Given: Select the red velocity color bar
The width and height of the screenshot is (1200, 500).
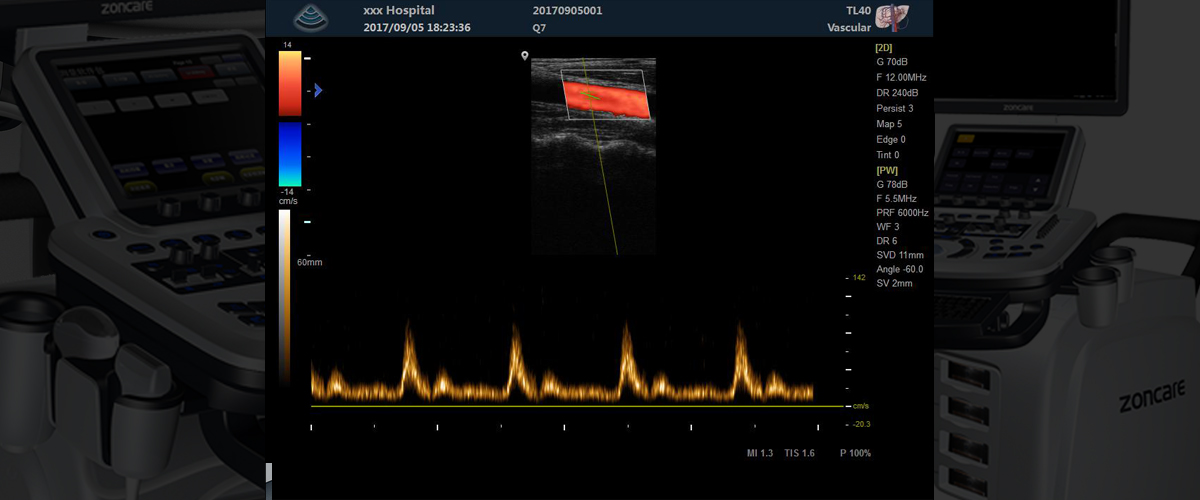Looking at the screenshot, I should click(x=290, y=84).
